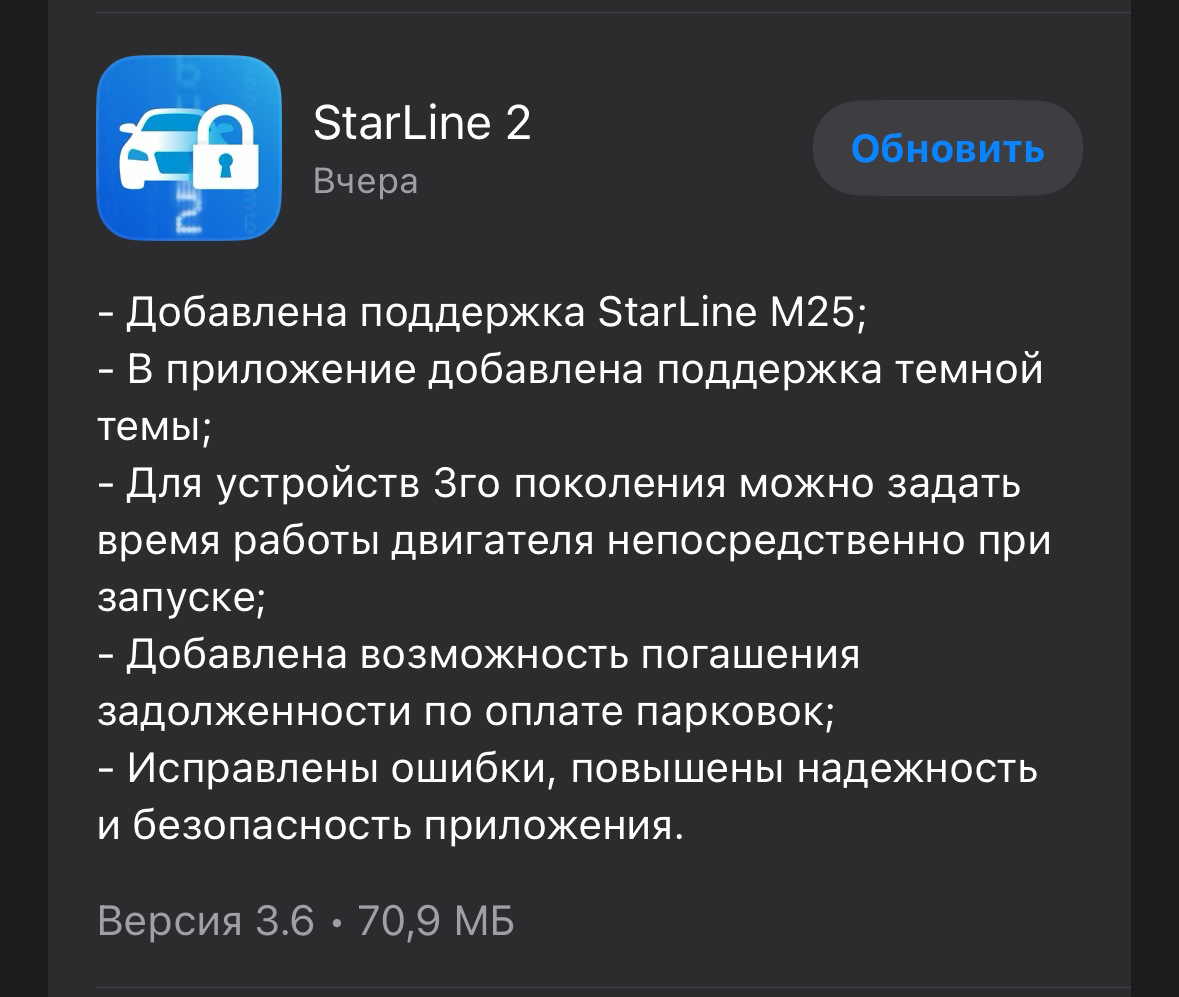The image size is (1179, 997).
Task: Click the Обновить update button
Action: (x=947, y=148)
